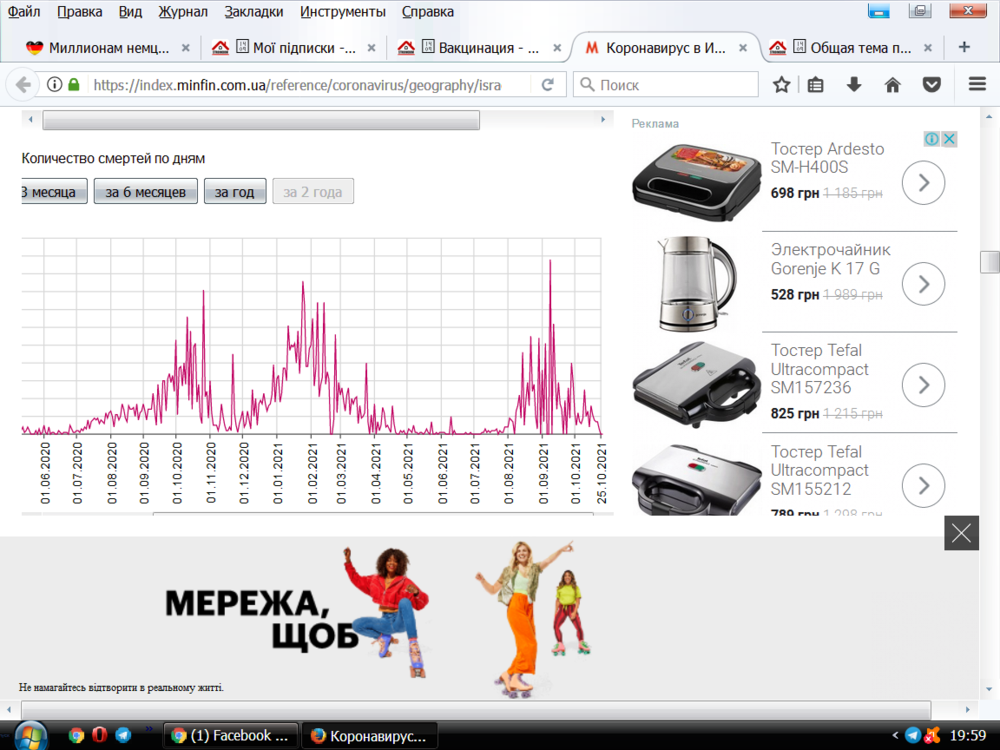Click the 19:59 taskbar clock
The image size is (1000, 750).
[967, 735]
